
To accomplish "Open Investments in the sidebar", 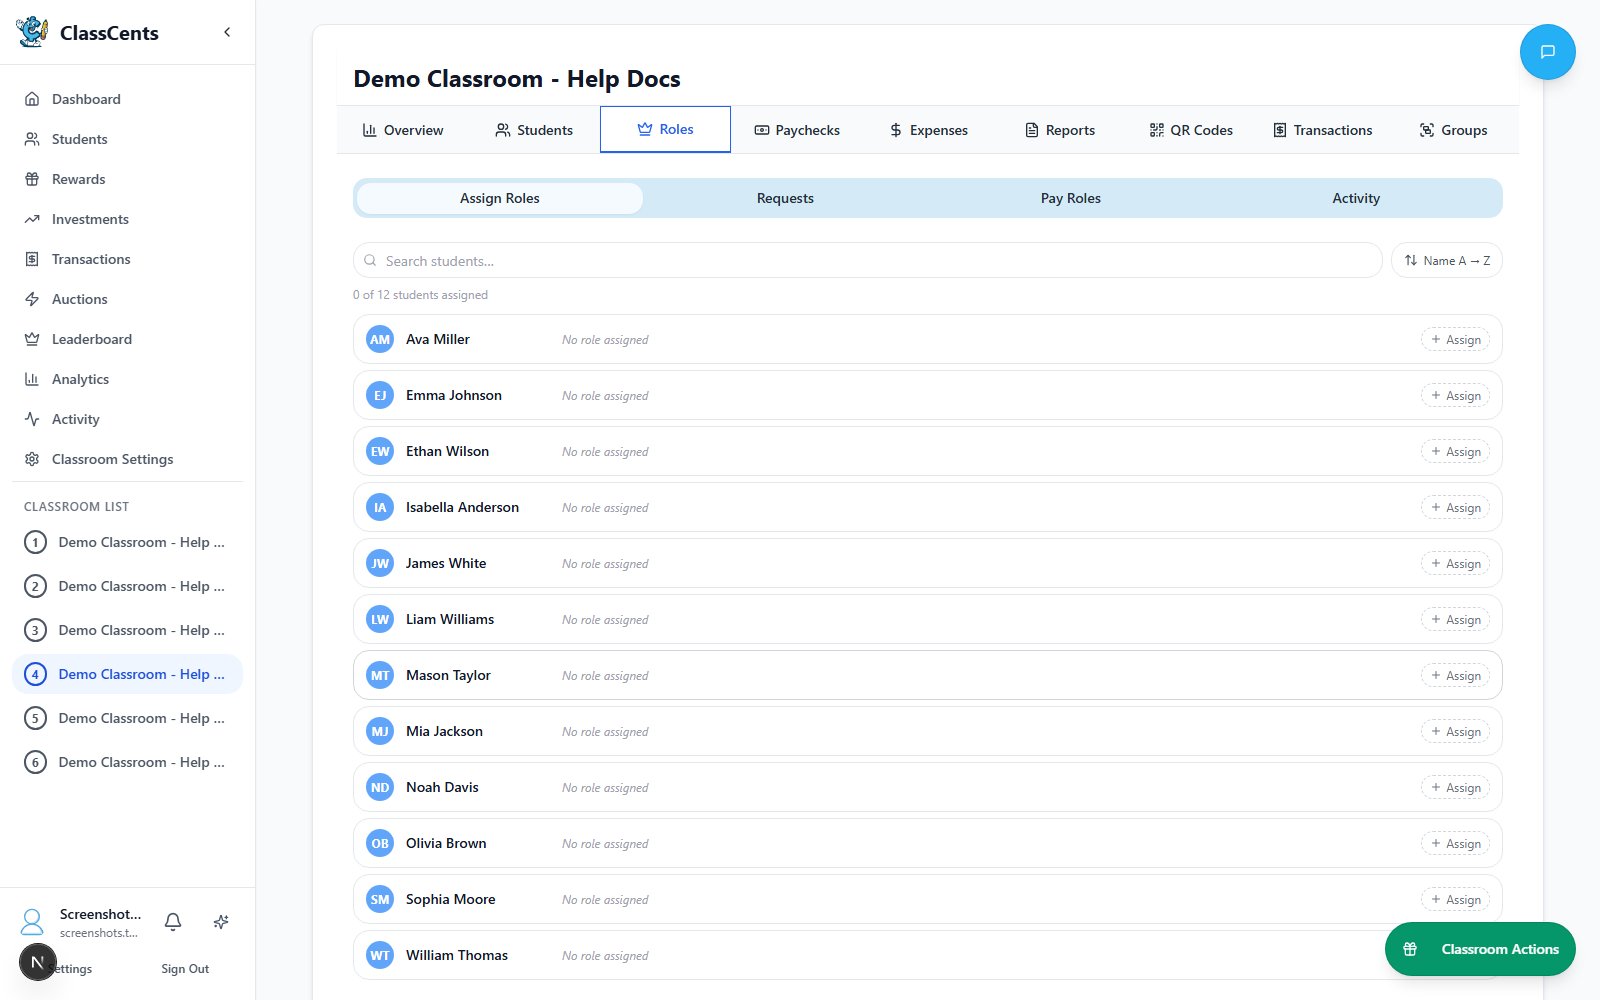I will click(127, 219).
